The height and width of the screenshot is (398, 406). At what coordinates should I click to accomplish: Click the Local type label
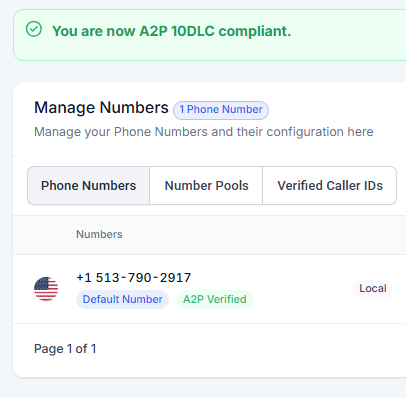(373, 288)
